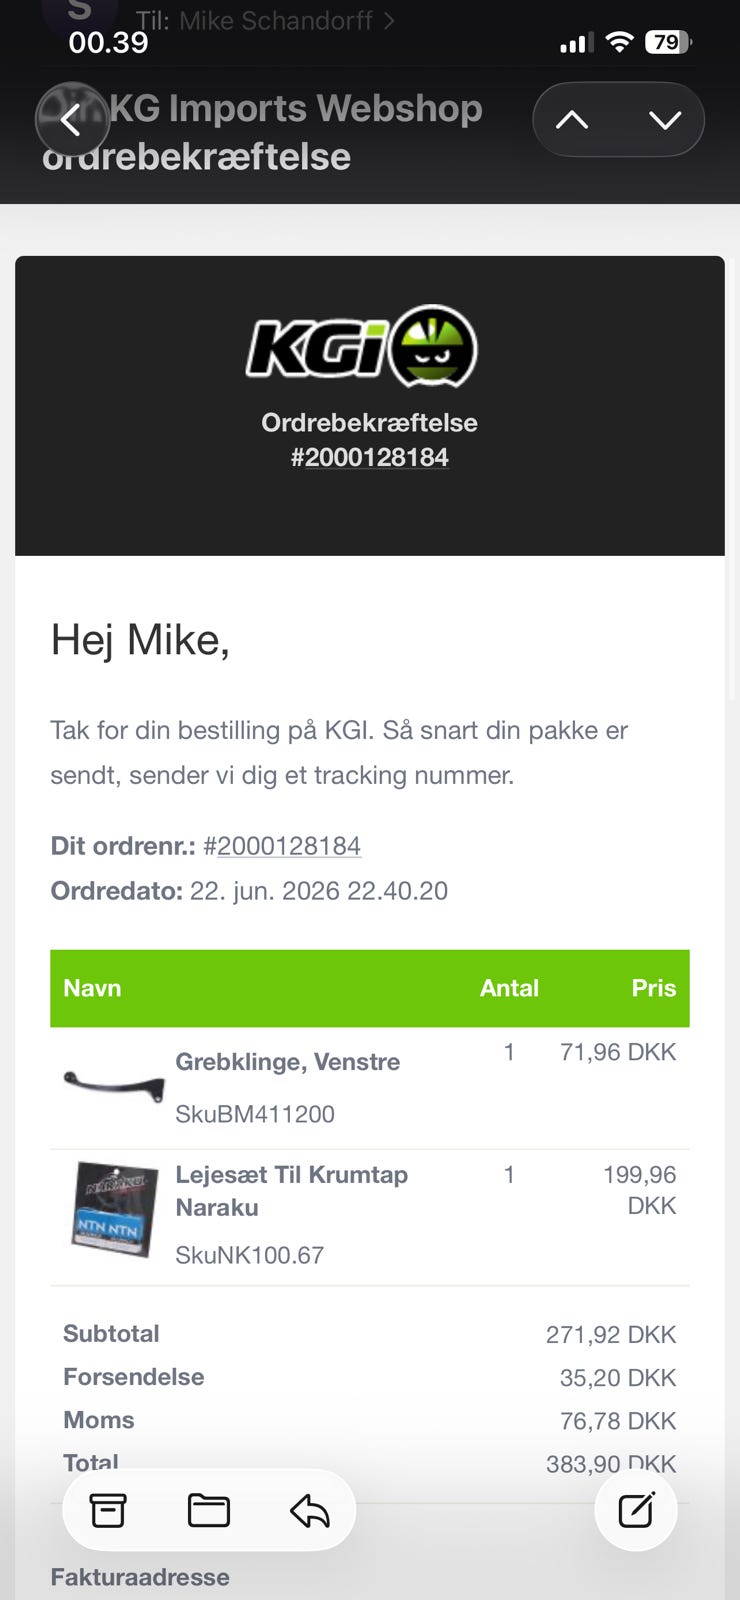Reply using the curved arrow icon
This screenshot has width=740, height=1600.
click(310, 1510)
